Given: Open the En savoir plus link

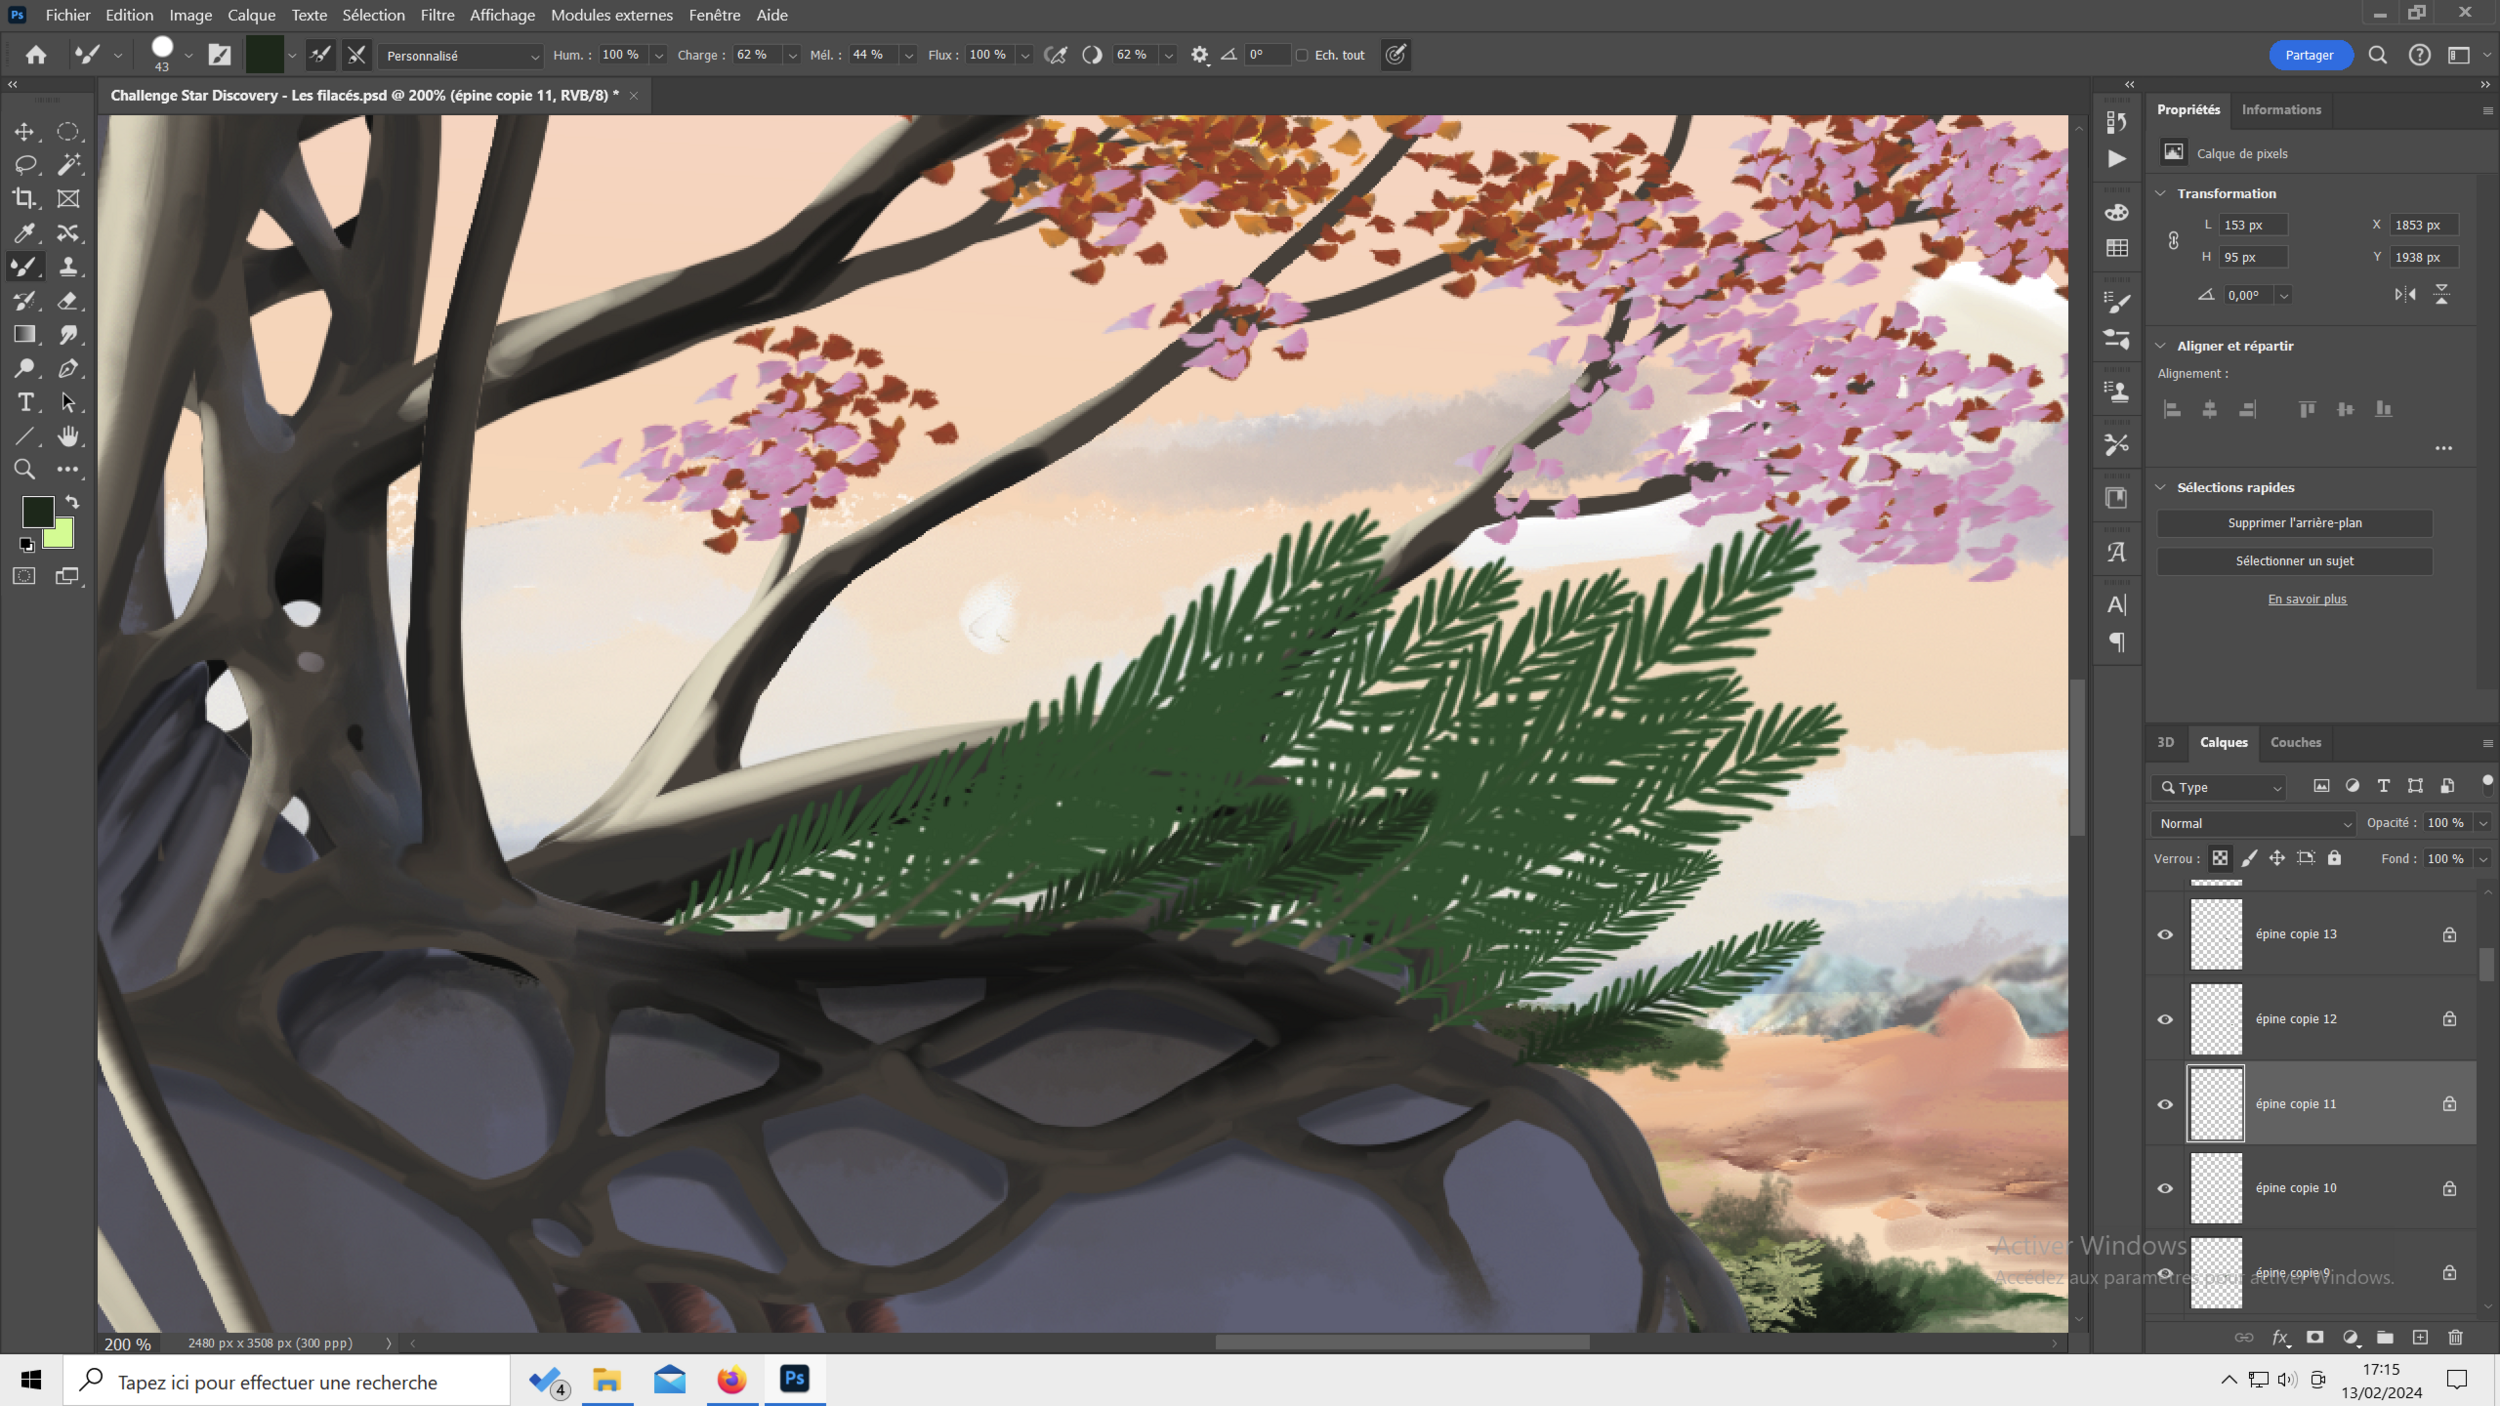Looking at the screenshot, I should tap(2306, 599).
